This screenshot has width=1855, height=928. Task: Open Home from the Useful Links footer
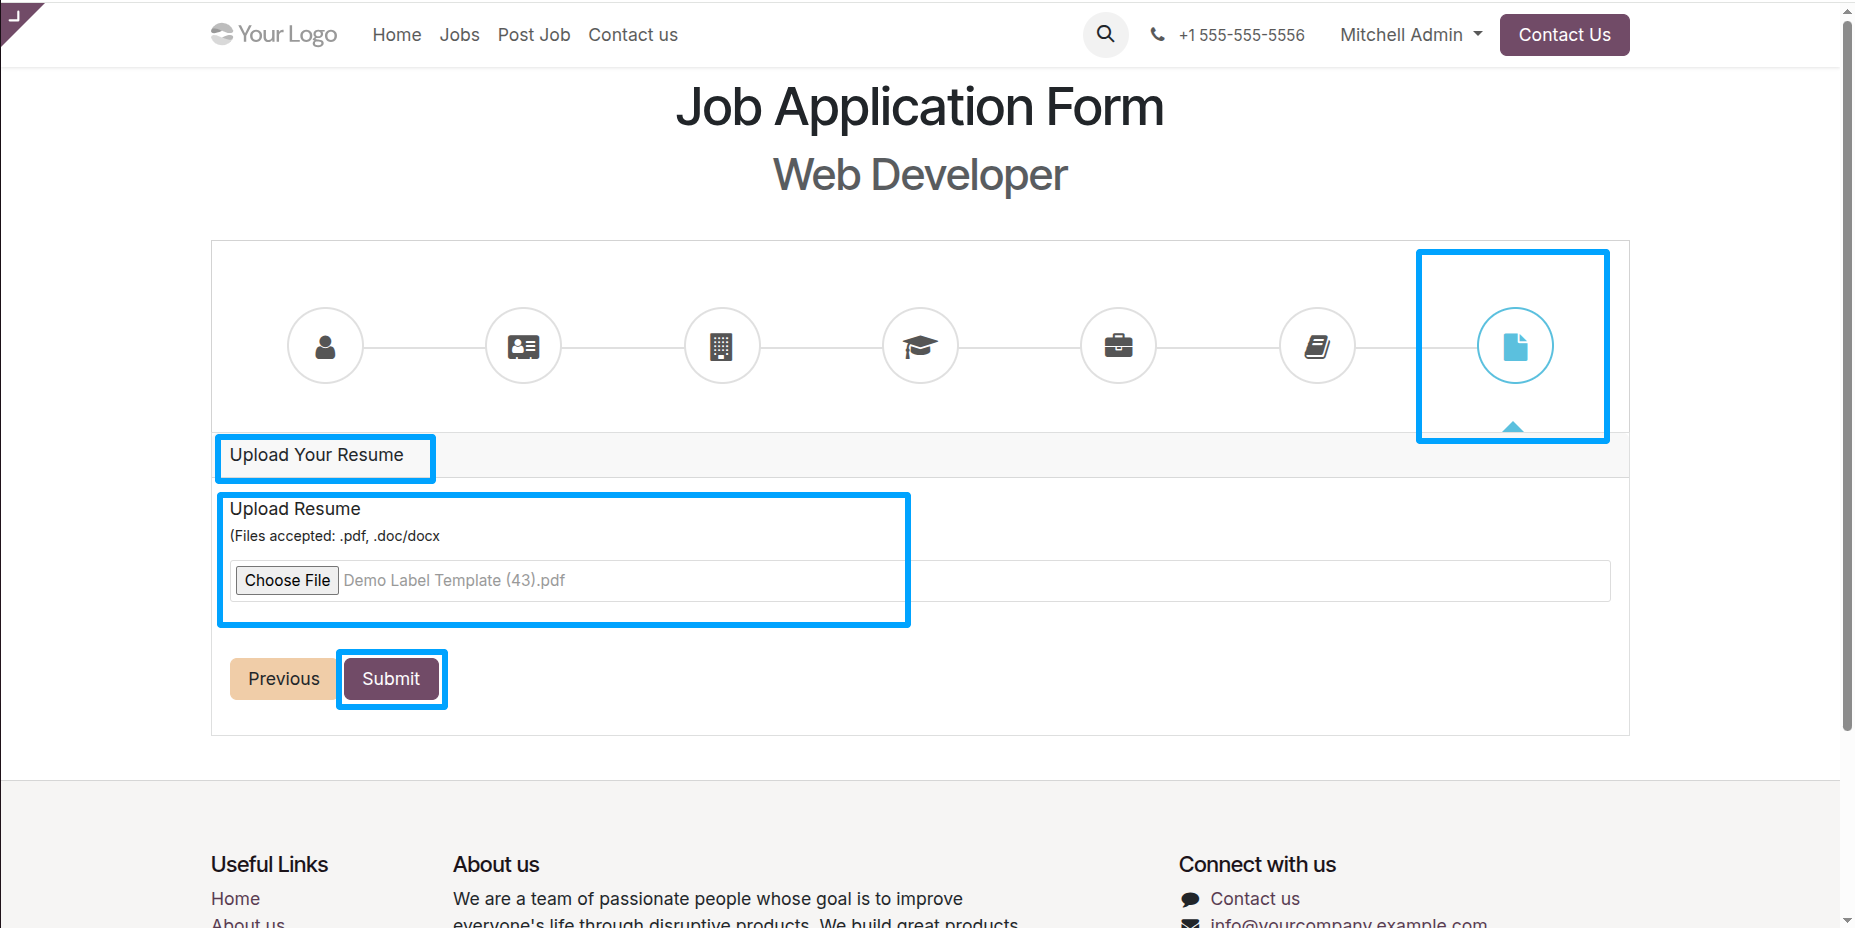click(x=236, y=898)
